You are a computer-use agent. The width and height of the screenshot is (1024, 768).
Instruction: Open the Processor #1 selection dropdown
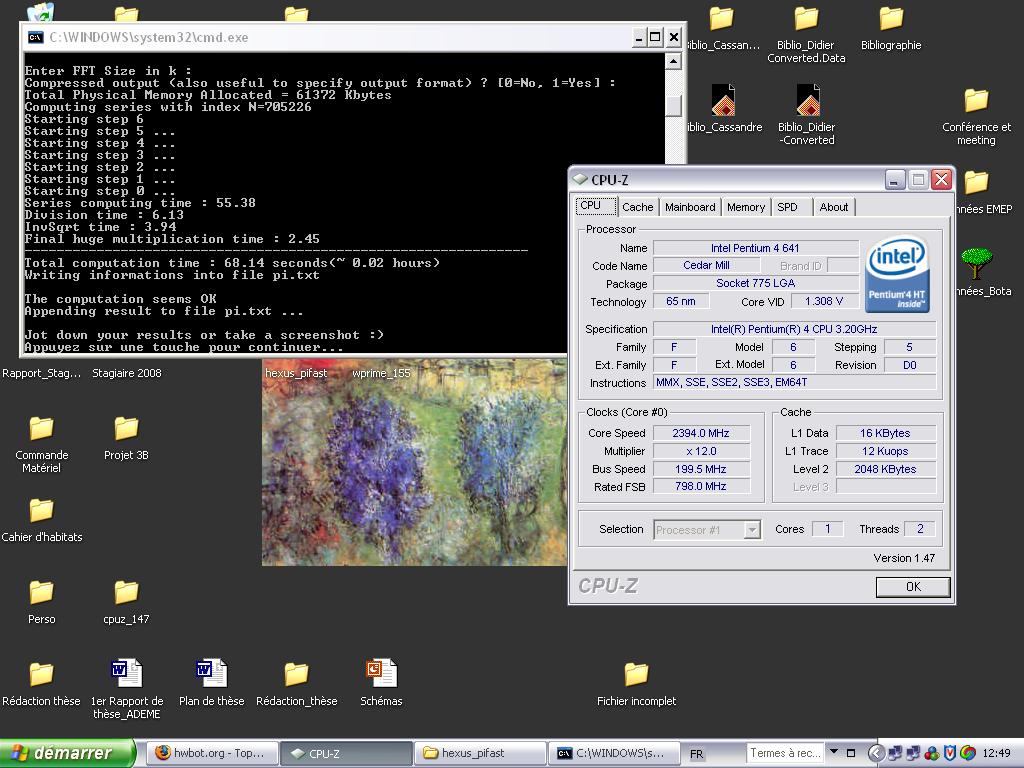(x=752, y=530)
